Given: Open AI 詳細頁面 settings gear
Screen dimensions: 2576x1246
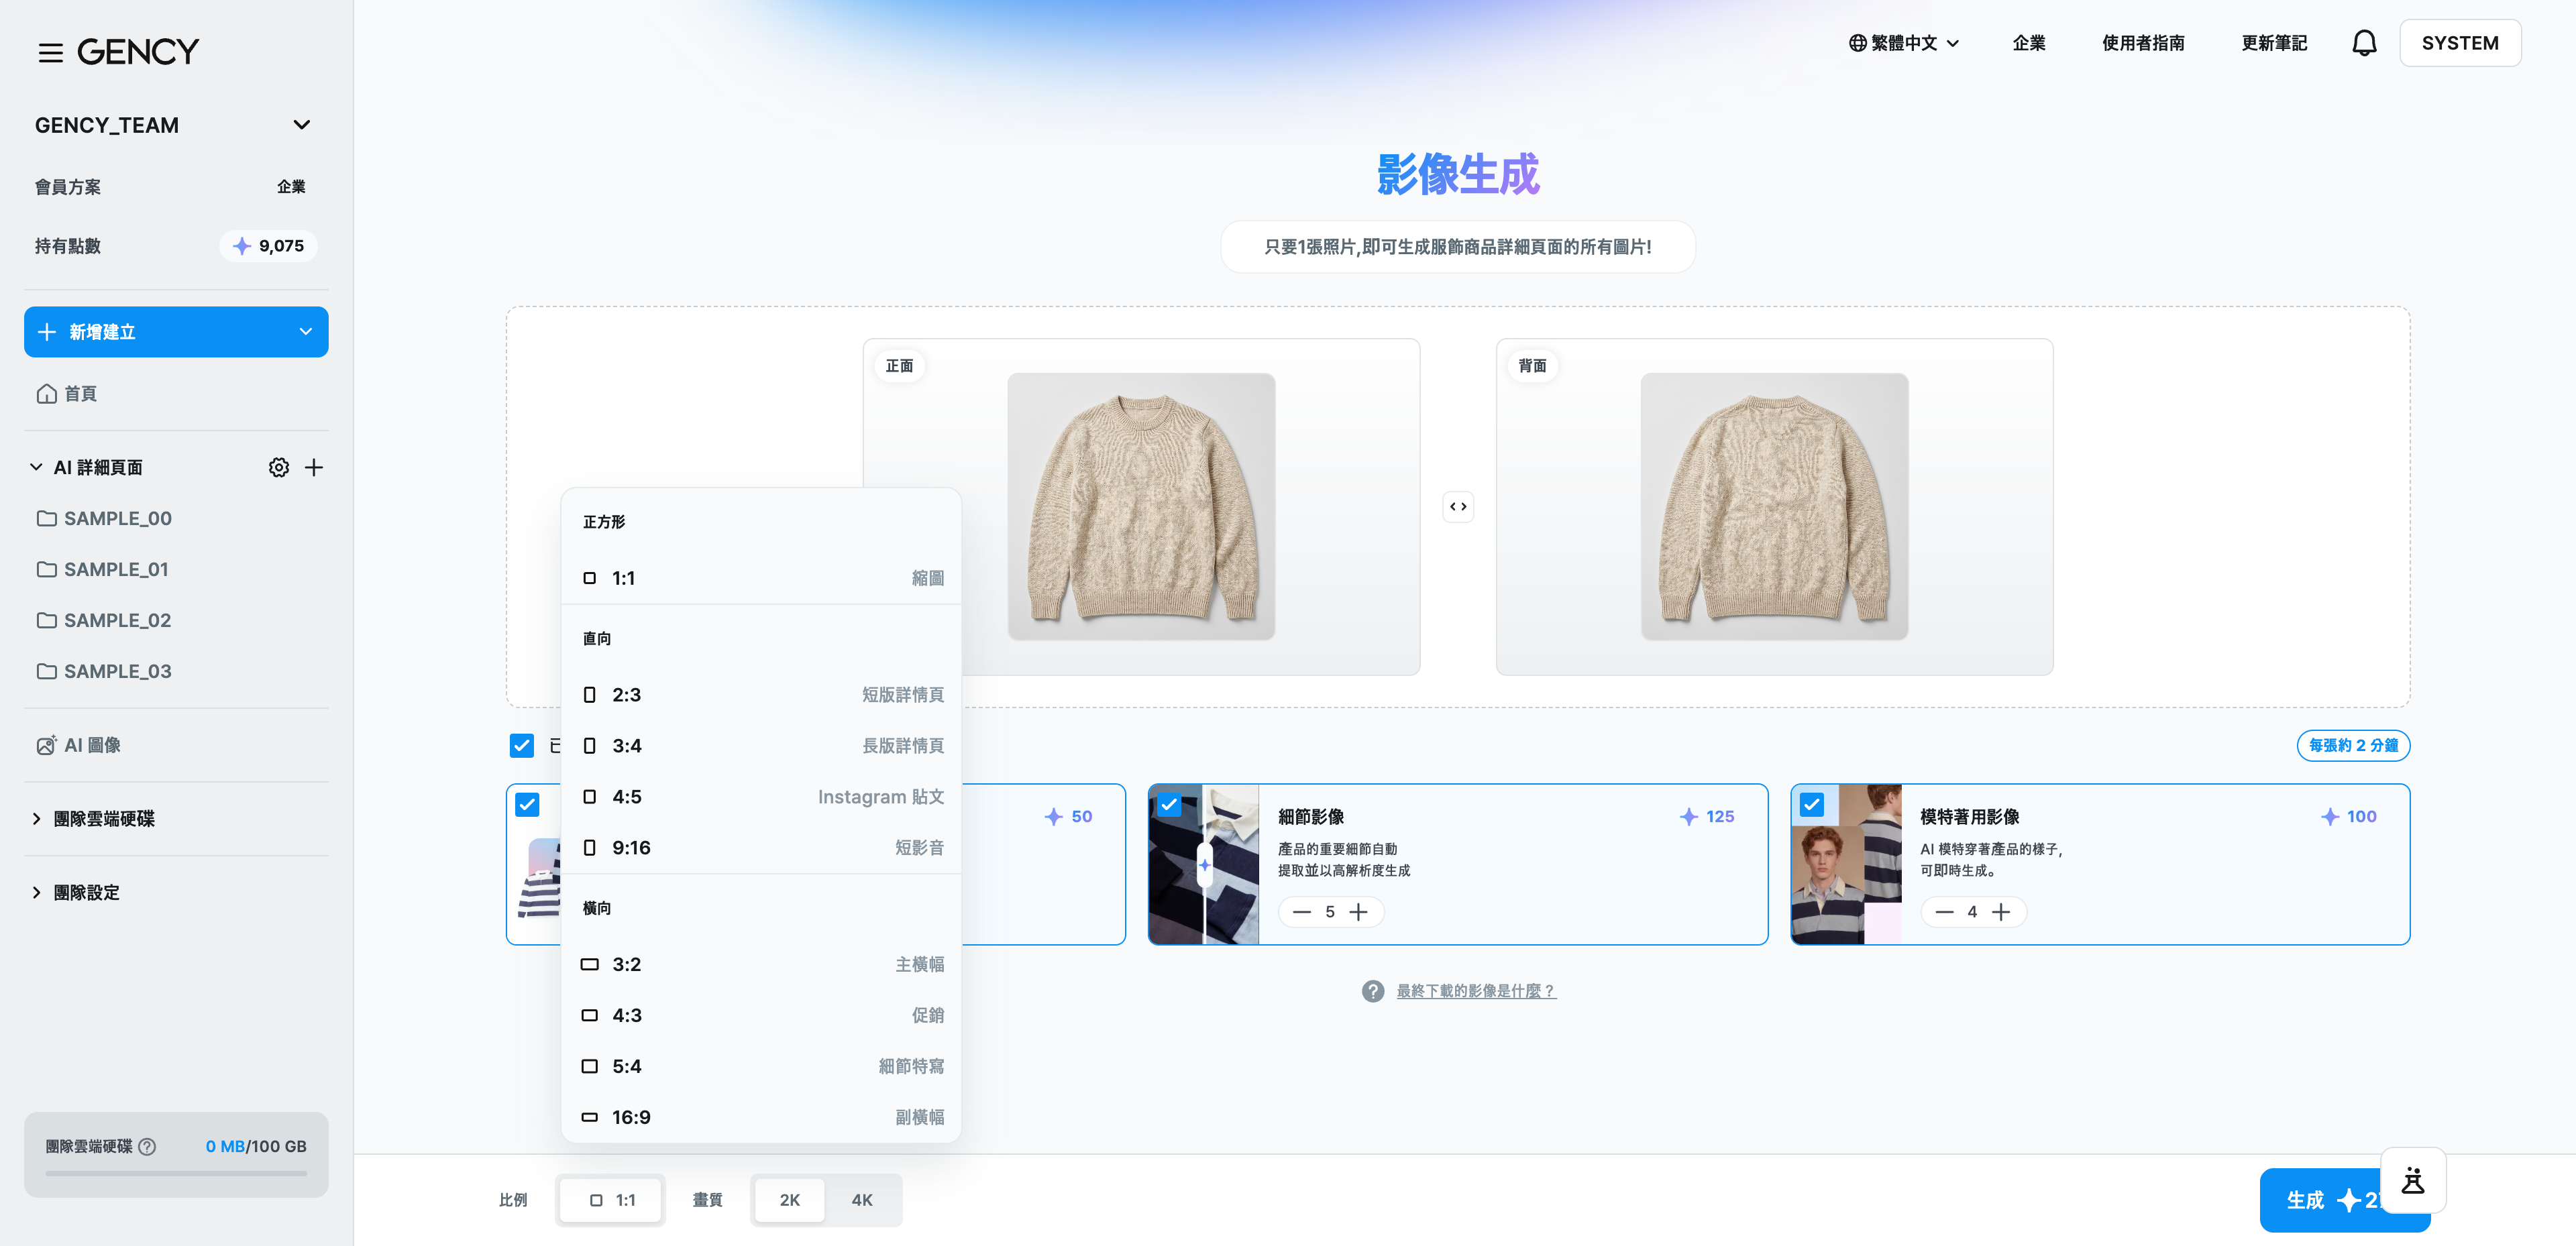Looking at the screenshot, I should click(279, 467).
